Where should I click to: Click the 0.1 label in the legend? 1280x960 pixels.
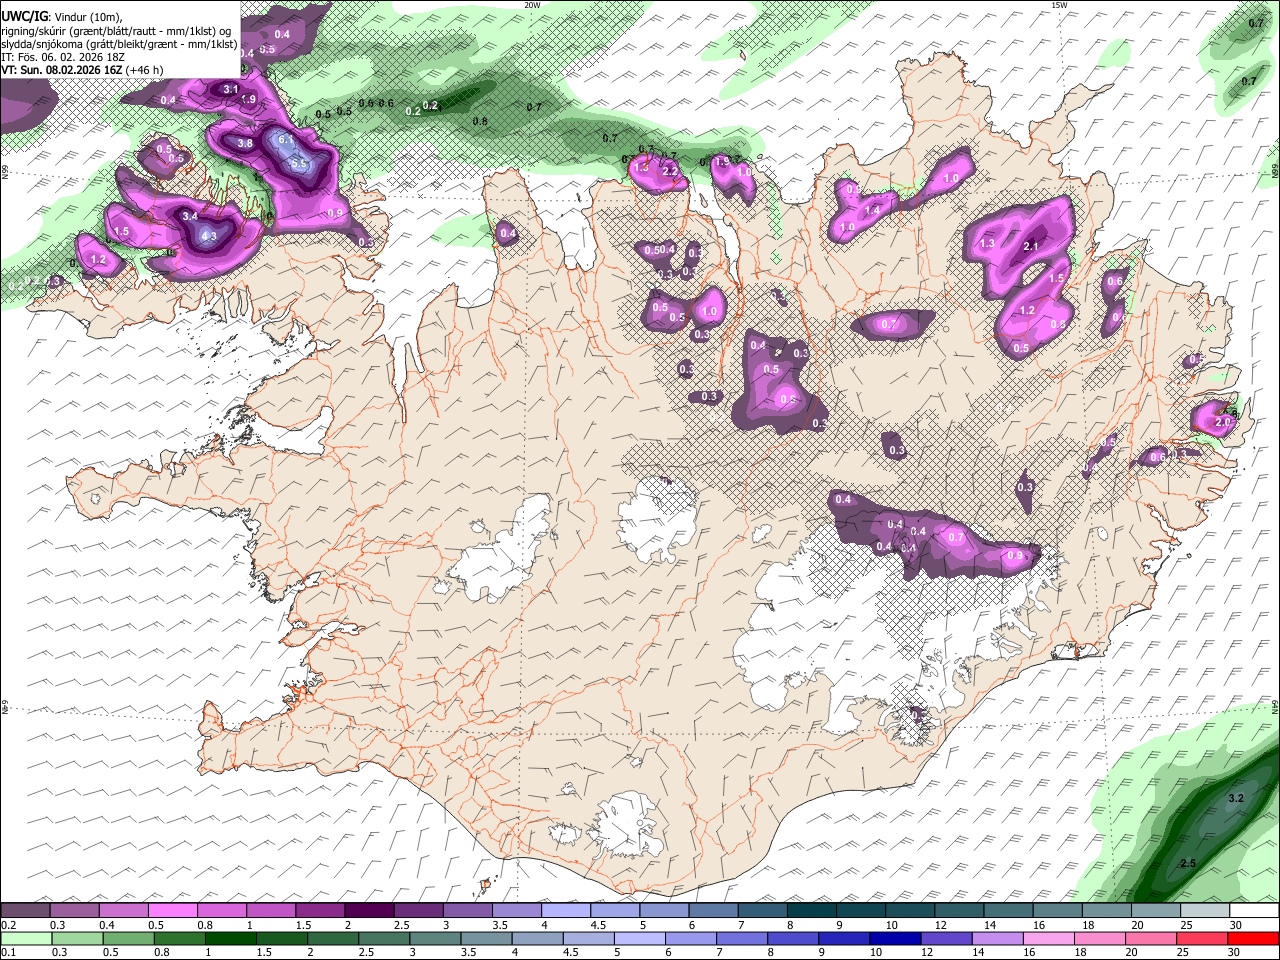pyautogui.click(x=8, y=952)
